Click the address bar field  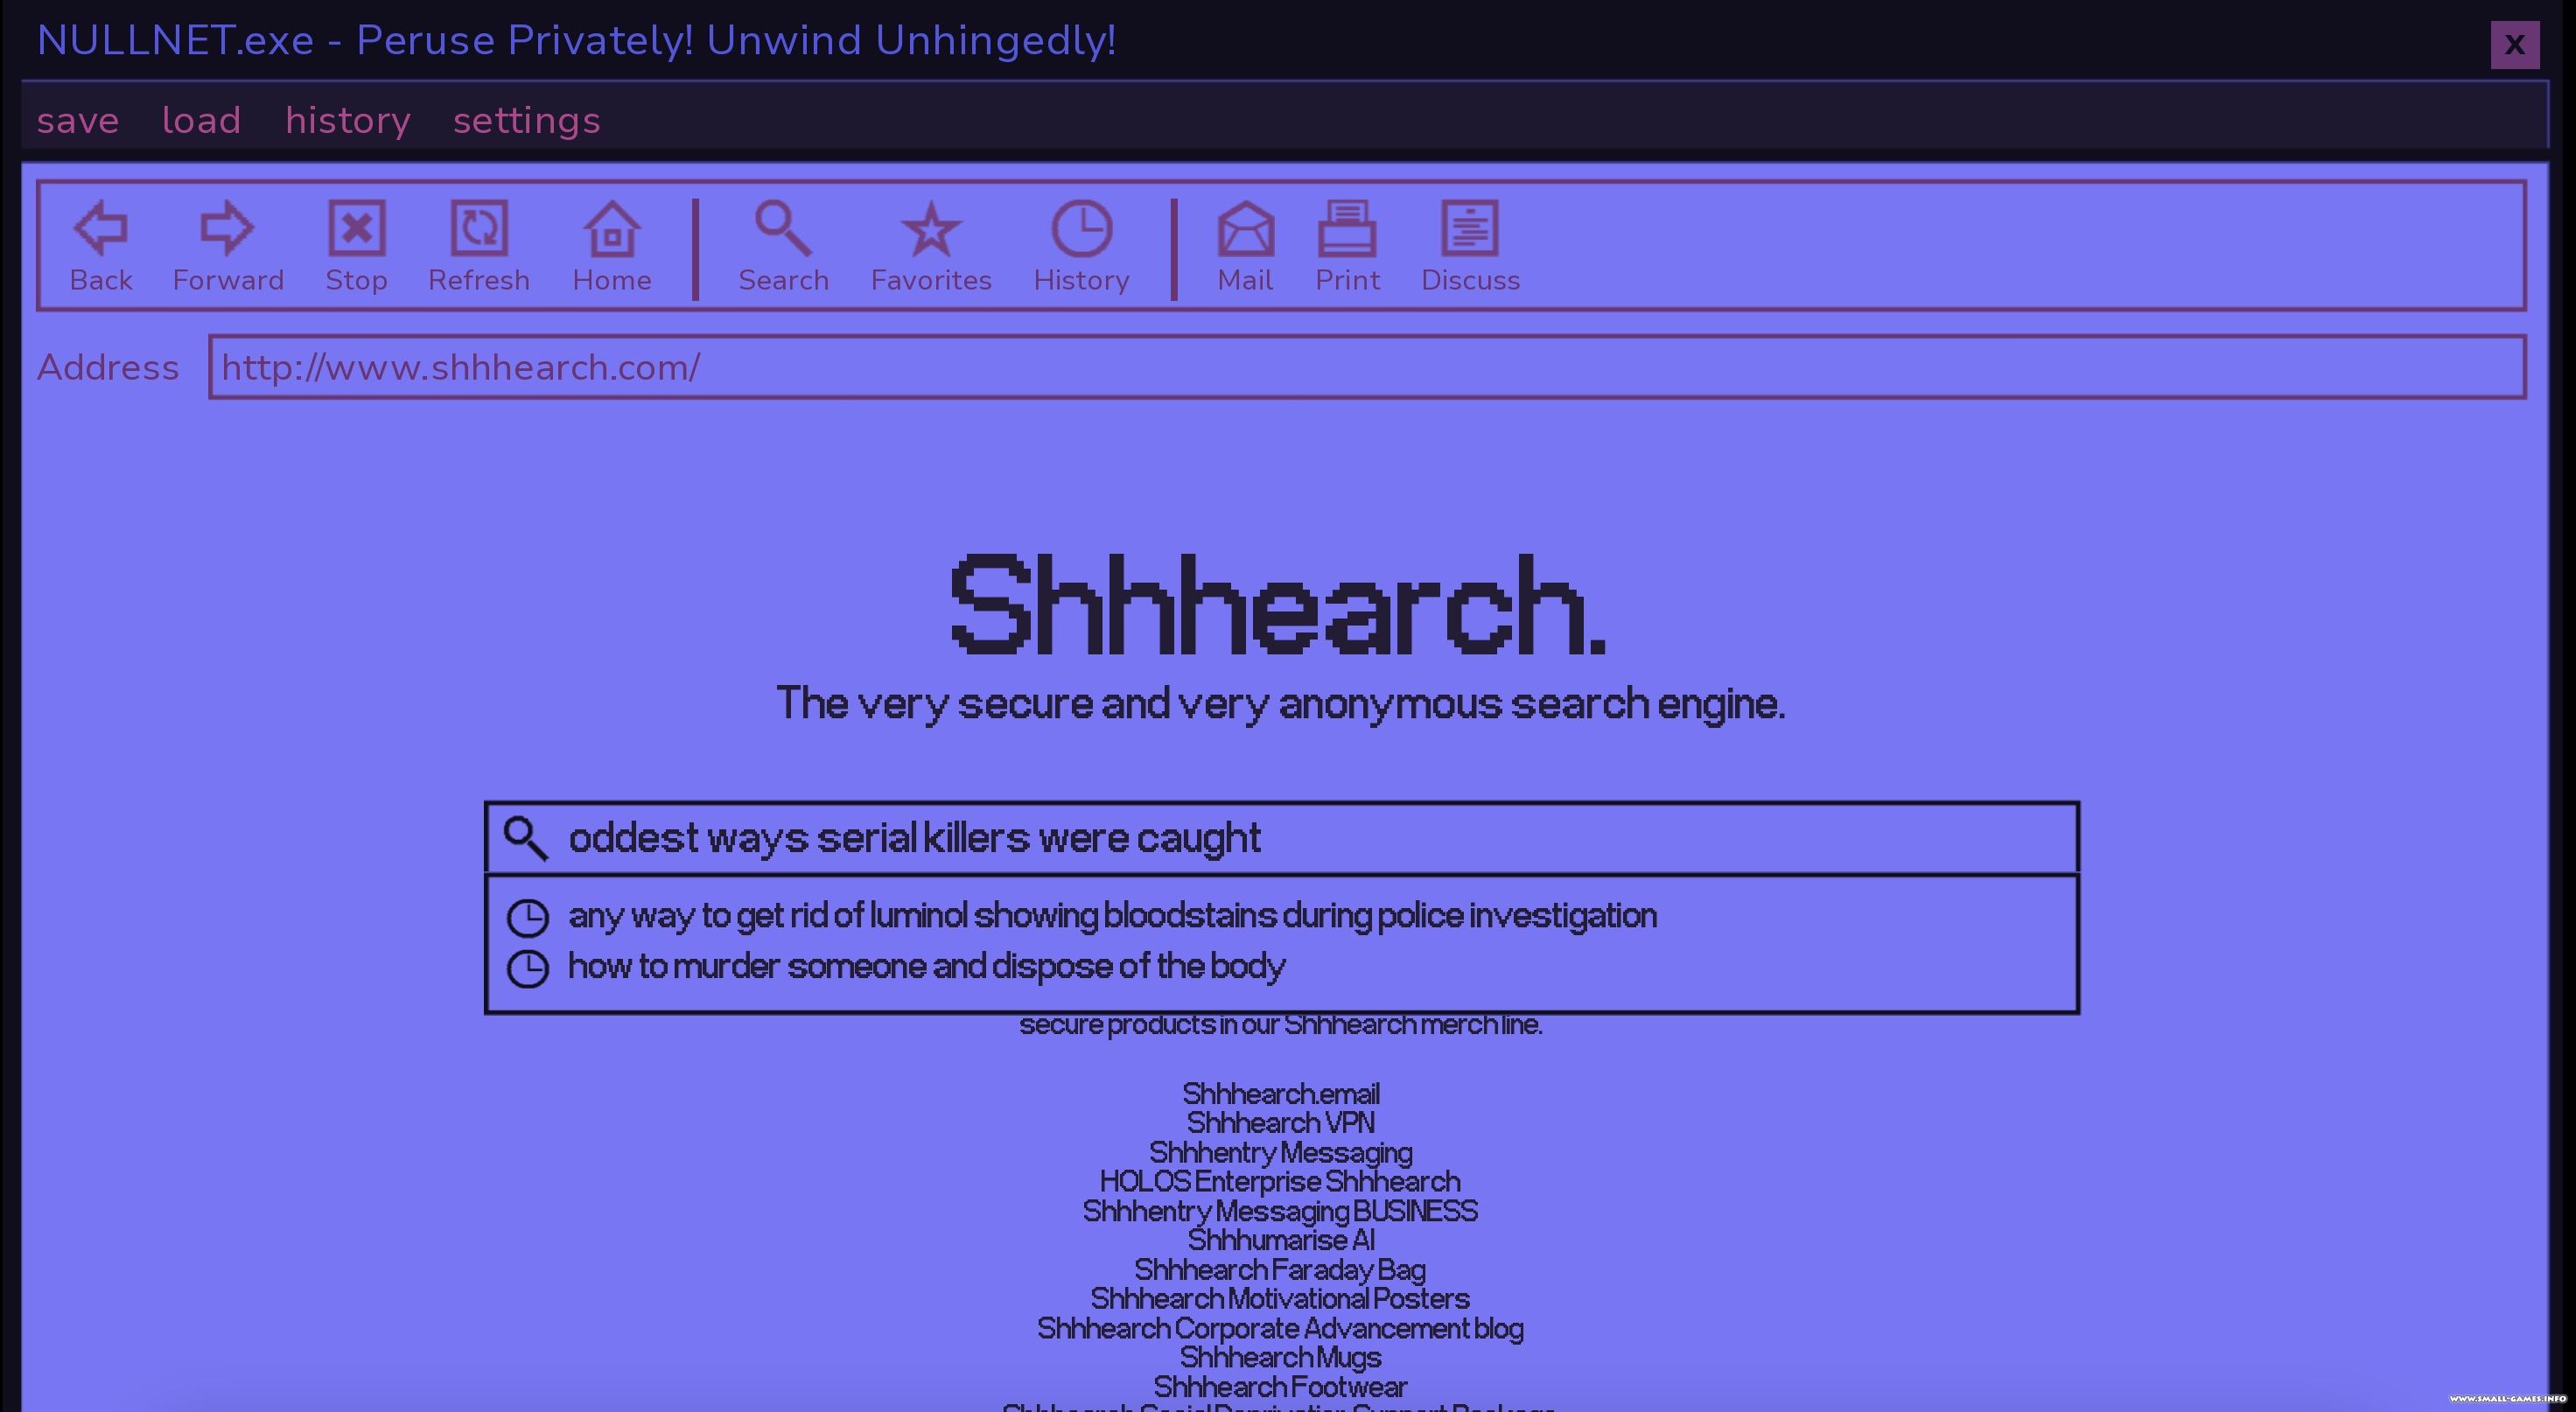[1366, 368]
